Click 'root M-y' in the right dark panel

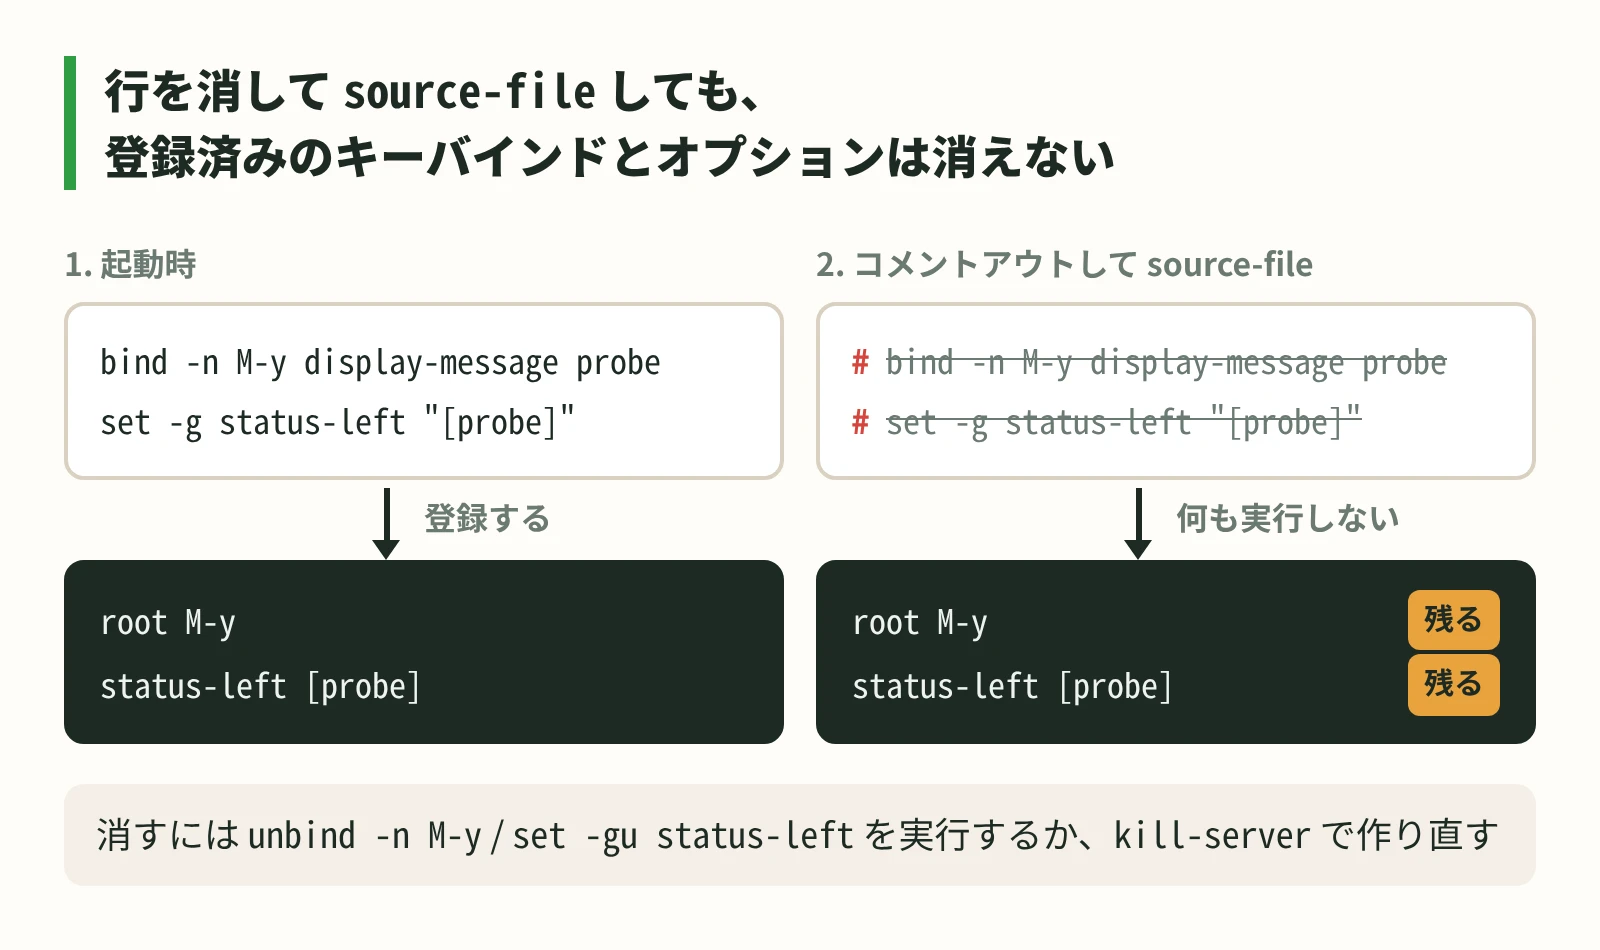click(920, 623)
